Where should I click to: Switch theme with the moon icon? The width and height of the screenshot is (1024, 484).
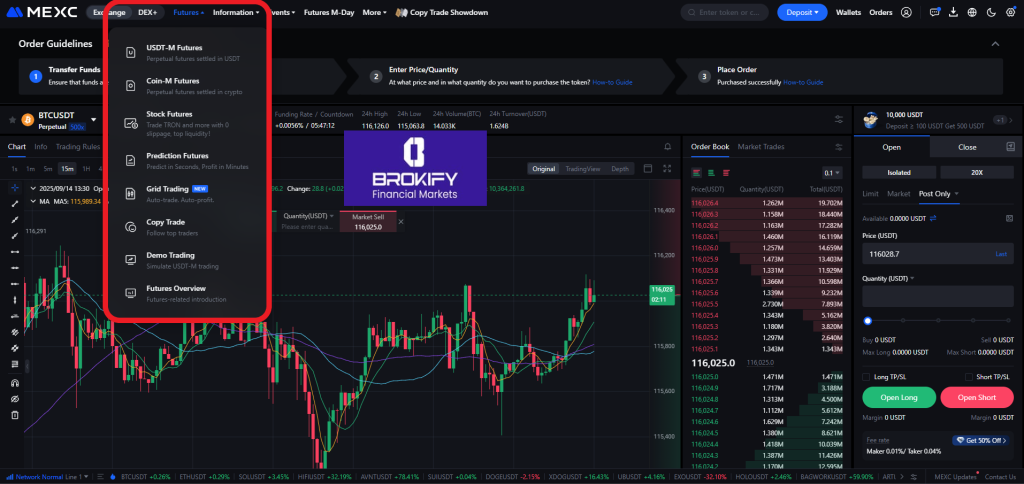tap(989, 13)
